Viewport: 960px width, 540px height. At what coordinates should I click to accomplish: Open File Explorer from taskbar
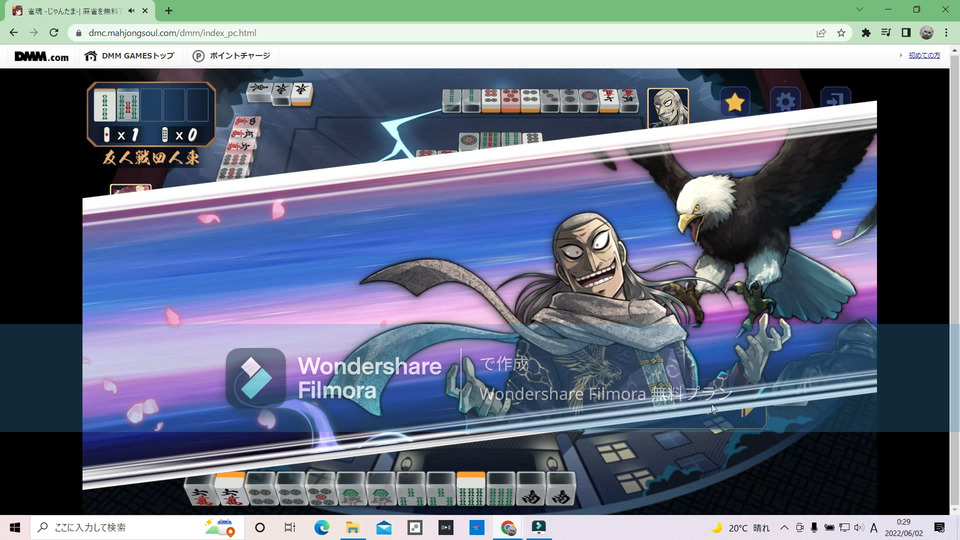coord(353,527)
